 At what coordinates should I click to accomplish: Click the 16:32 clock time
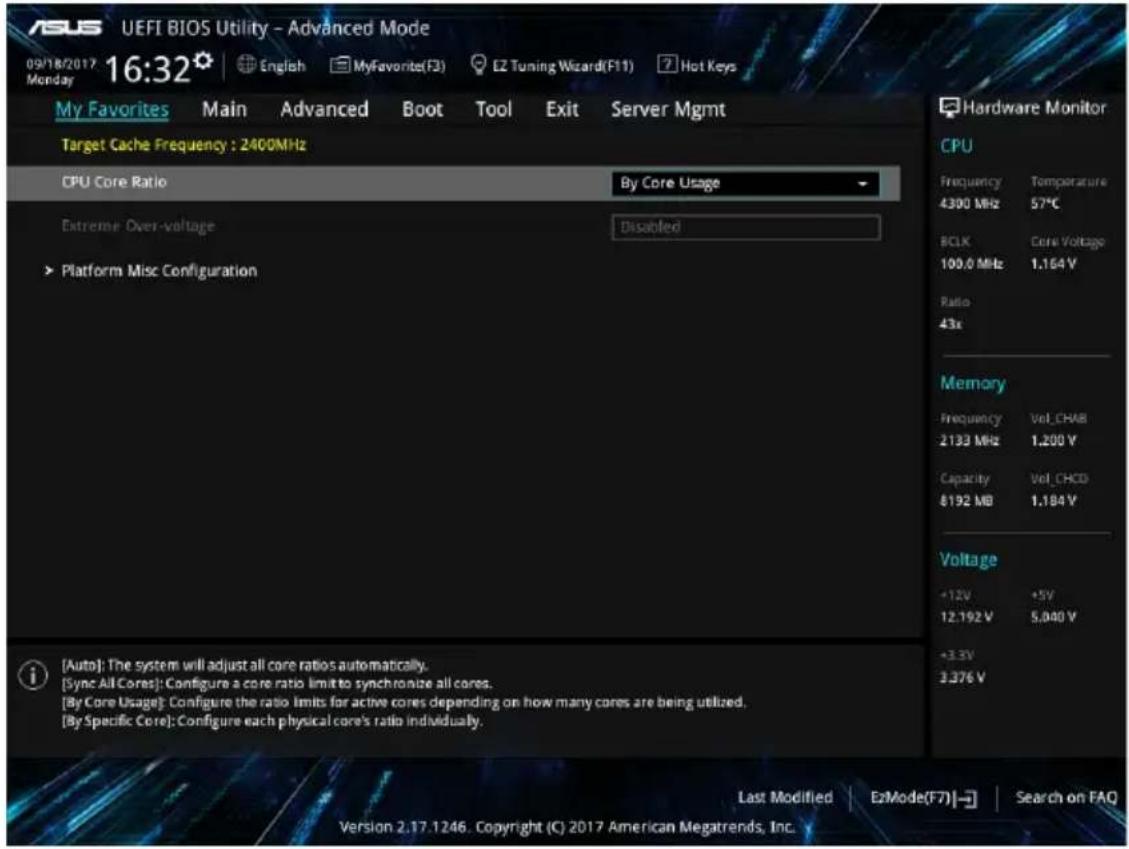click(148, 70)
